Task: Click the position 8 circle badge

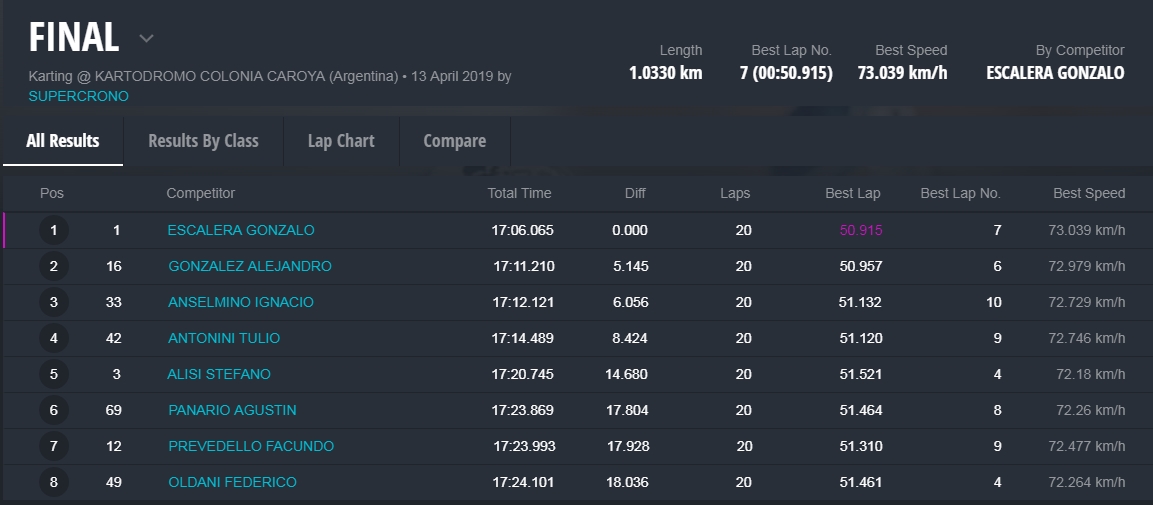Action: [x=53, y=482]
